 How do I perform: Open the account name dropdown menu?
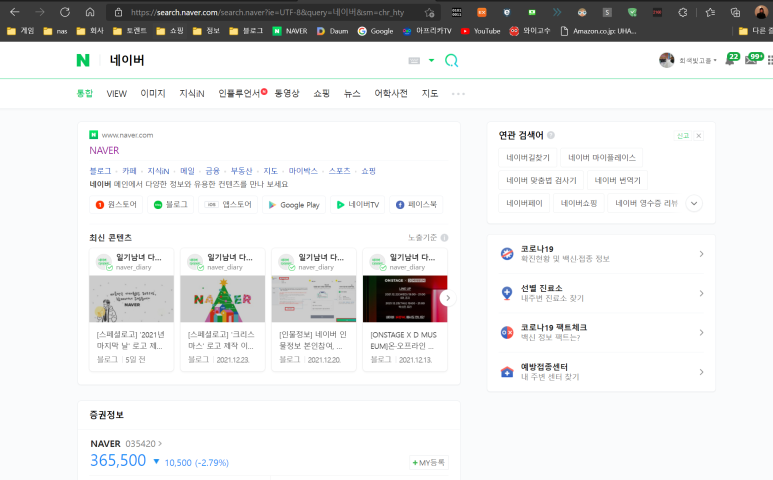coord(698,61)
